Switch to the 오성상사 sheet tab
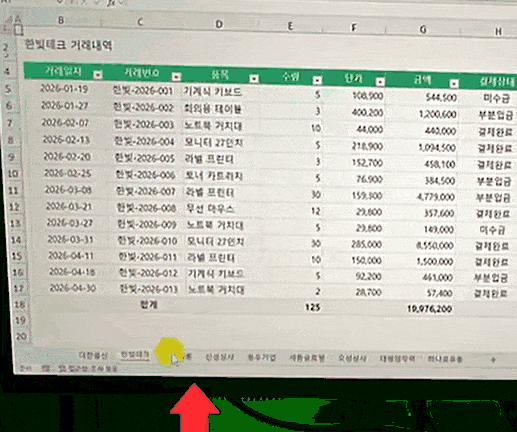 tap(352, 359)
